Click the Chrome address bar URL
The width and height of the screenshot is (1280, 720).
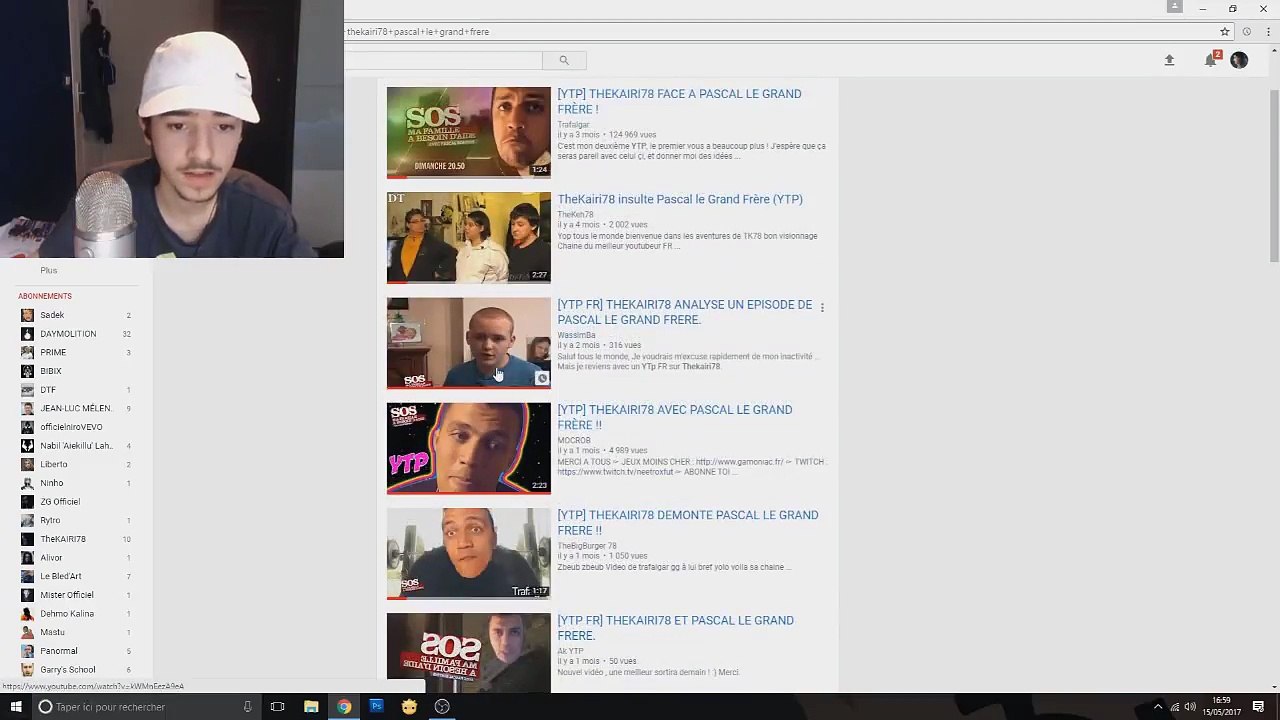418,32
